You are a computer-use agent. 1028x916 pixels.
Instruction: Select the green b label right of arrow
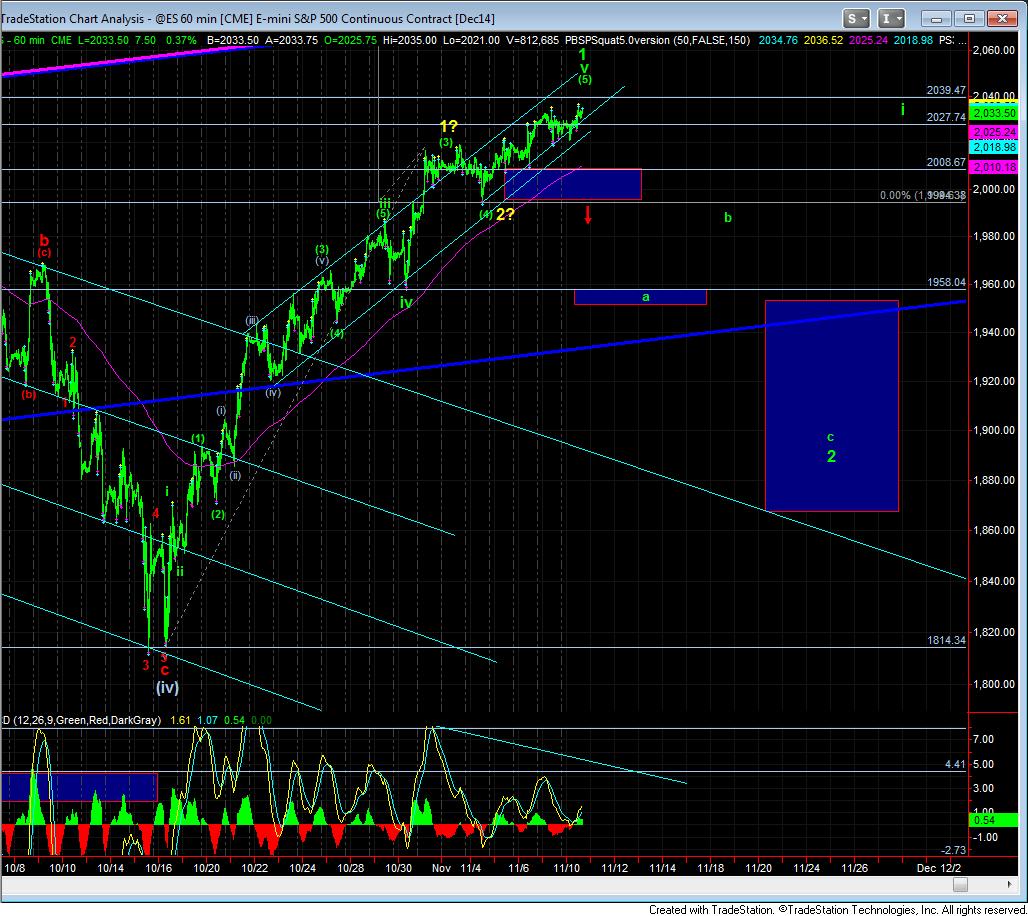point(728,218)
